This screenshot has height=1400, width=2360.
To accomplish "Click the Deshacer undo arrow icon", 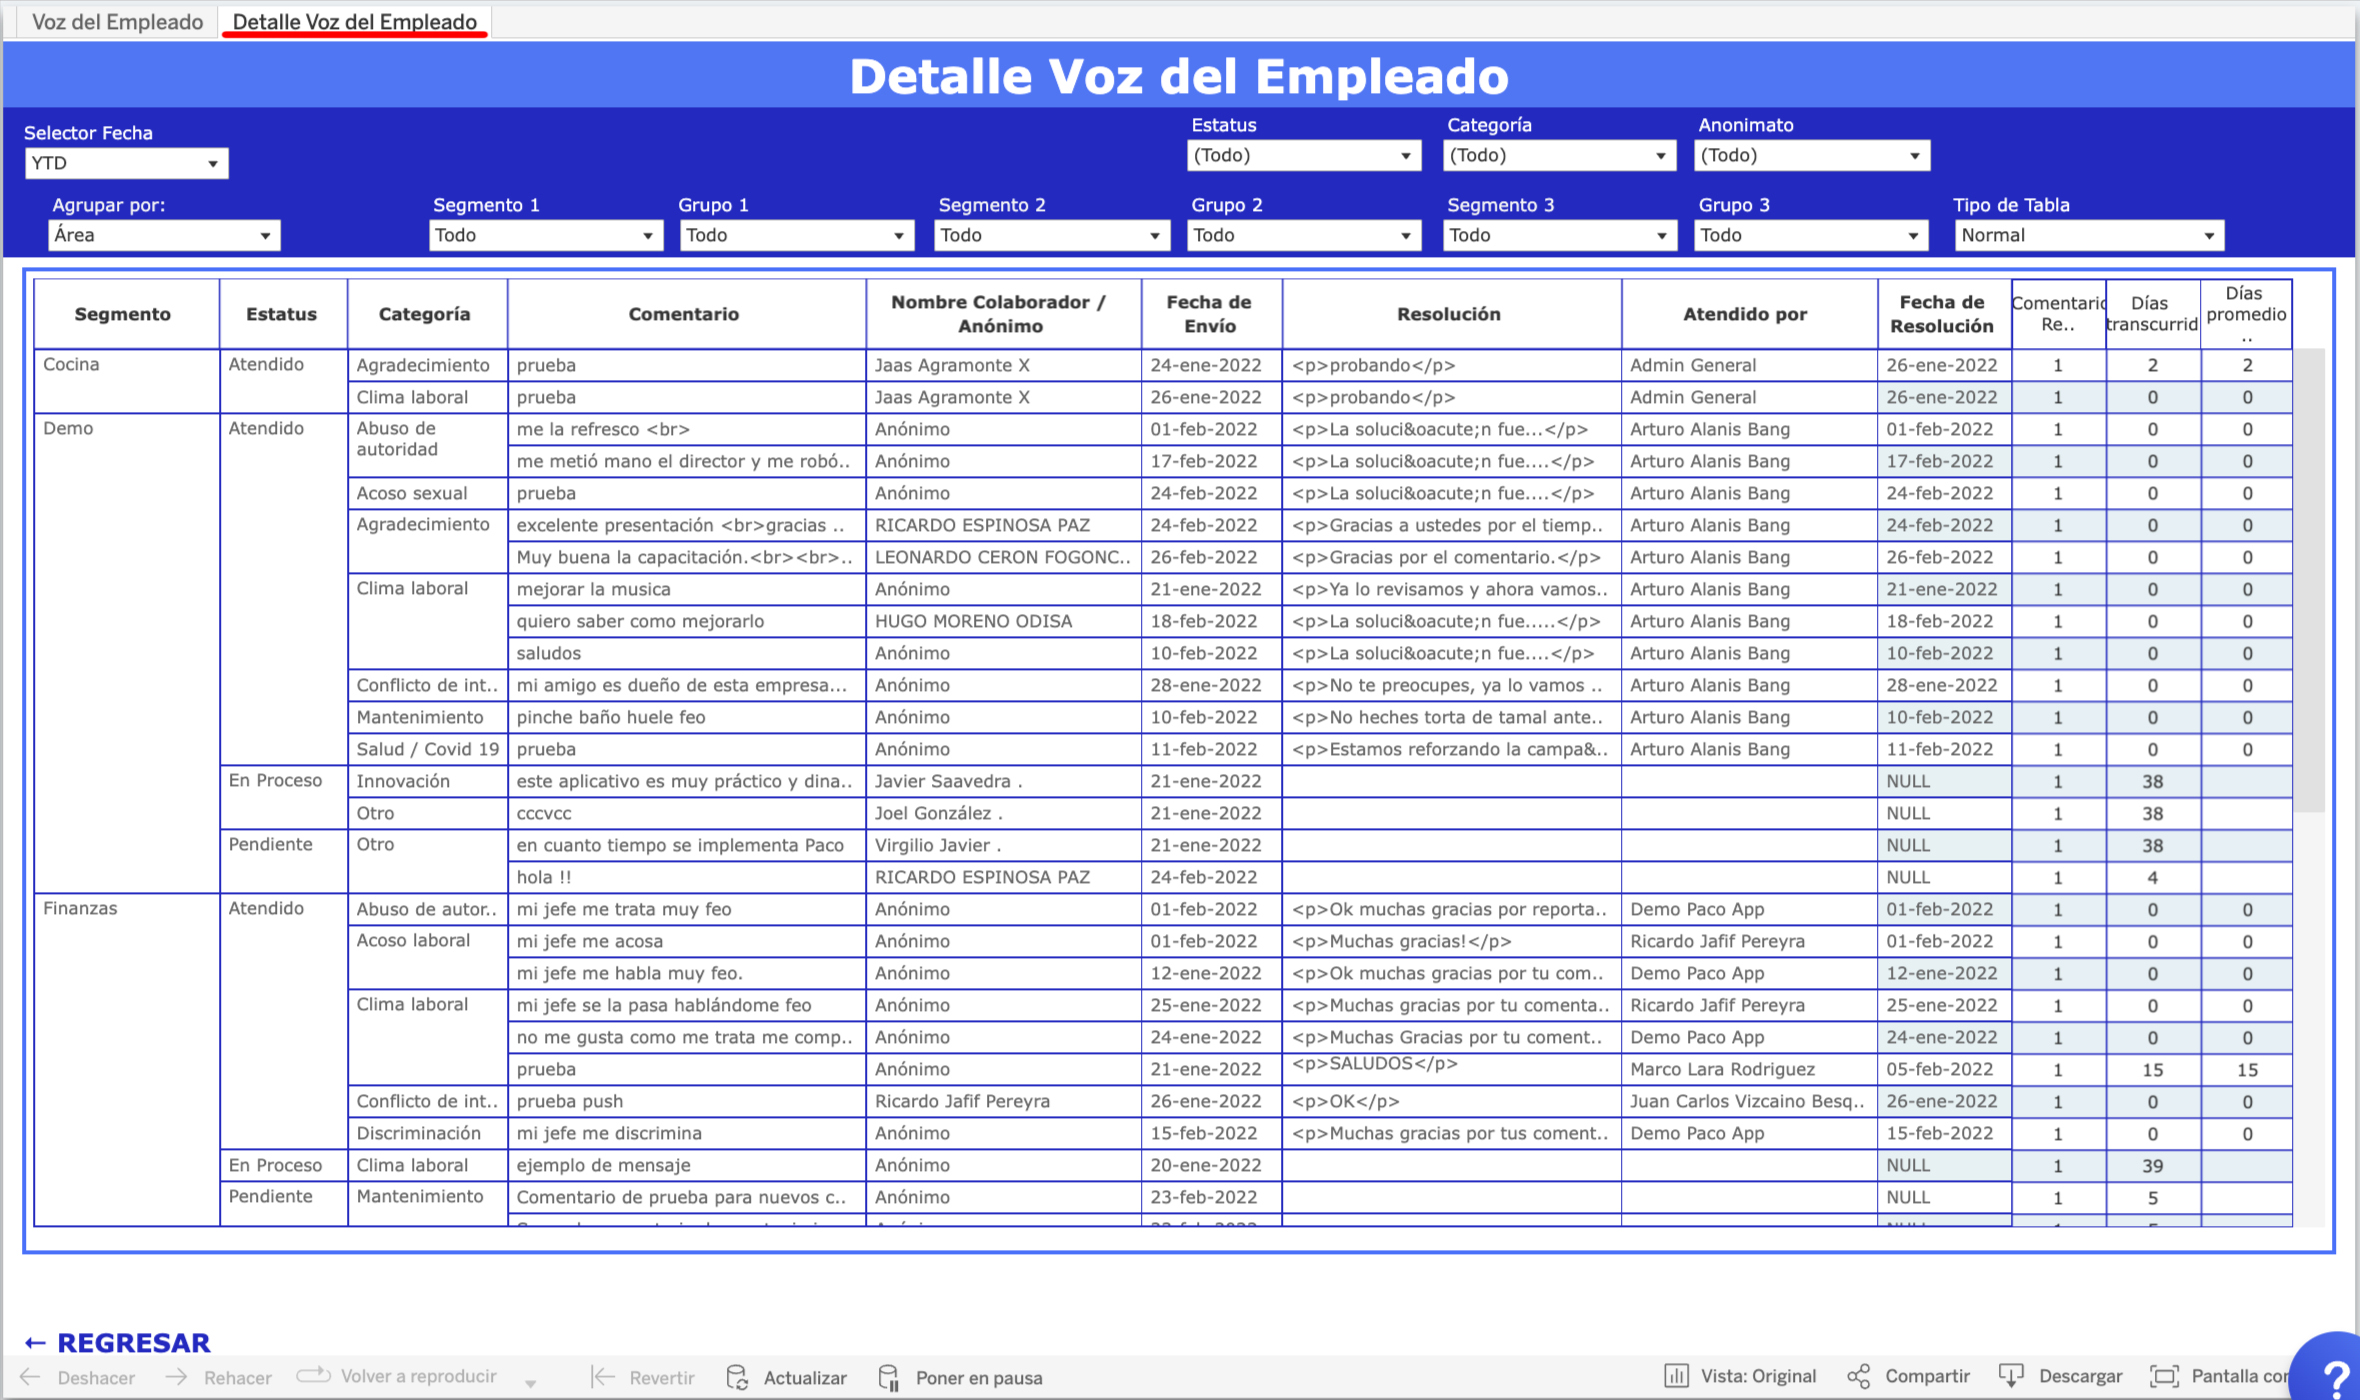I will pyautogui.click(x=30, y=1377).
